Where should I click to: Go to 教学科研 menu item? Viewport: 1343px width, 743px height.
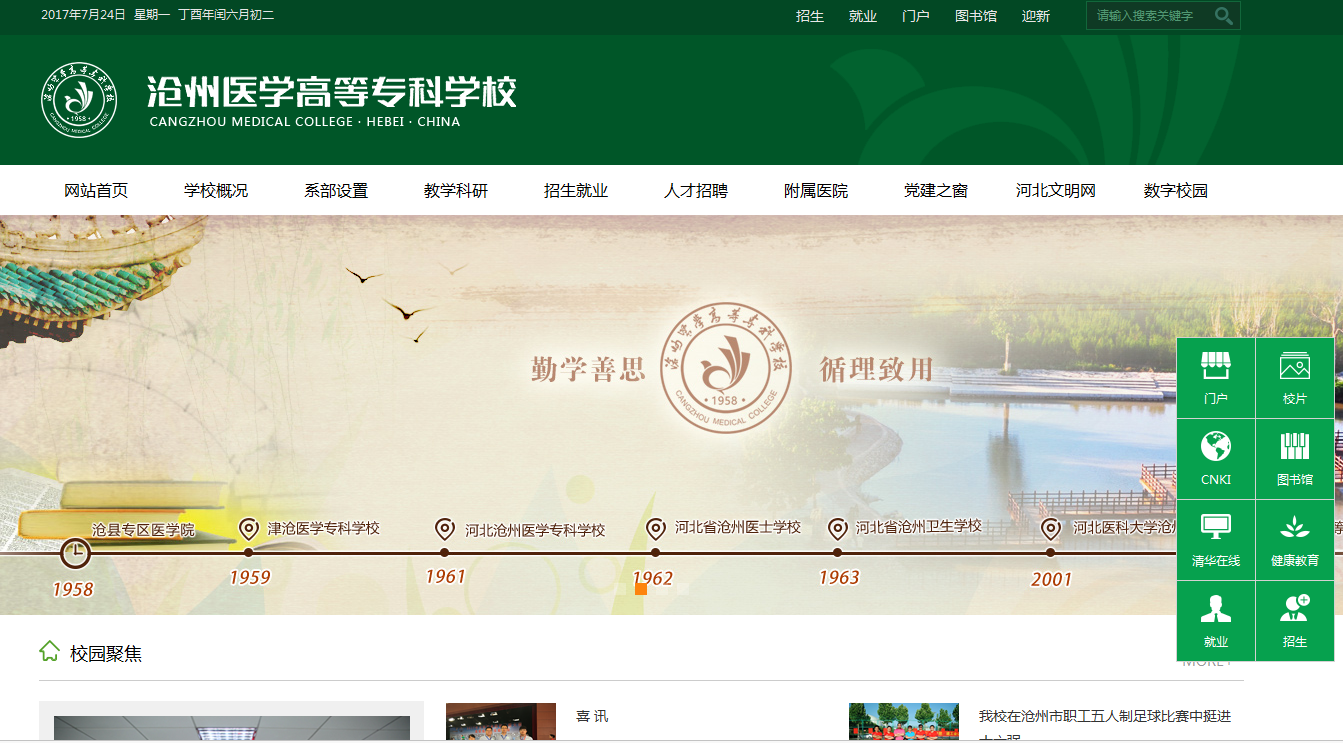coord(456,191)
